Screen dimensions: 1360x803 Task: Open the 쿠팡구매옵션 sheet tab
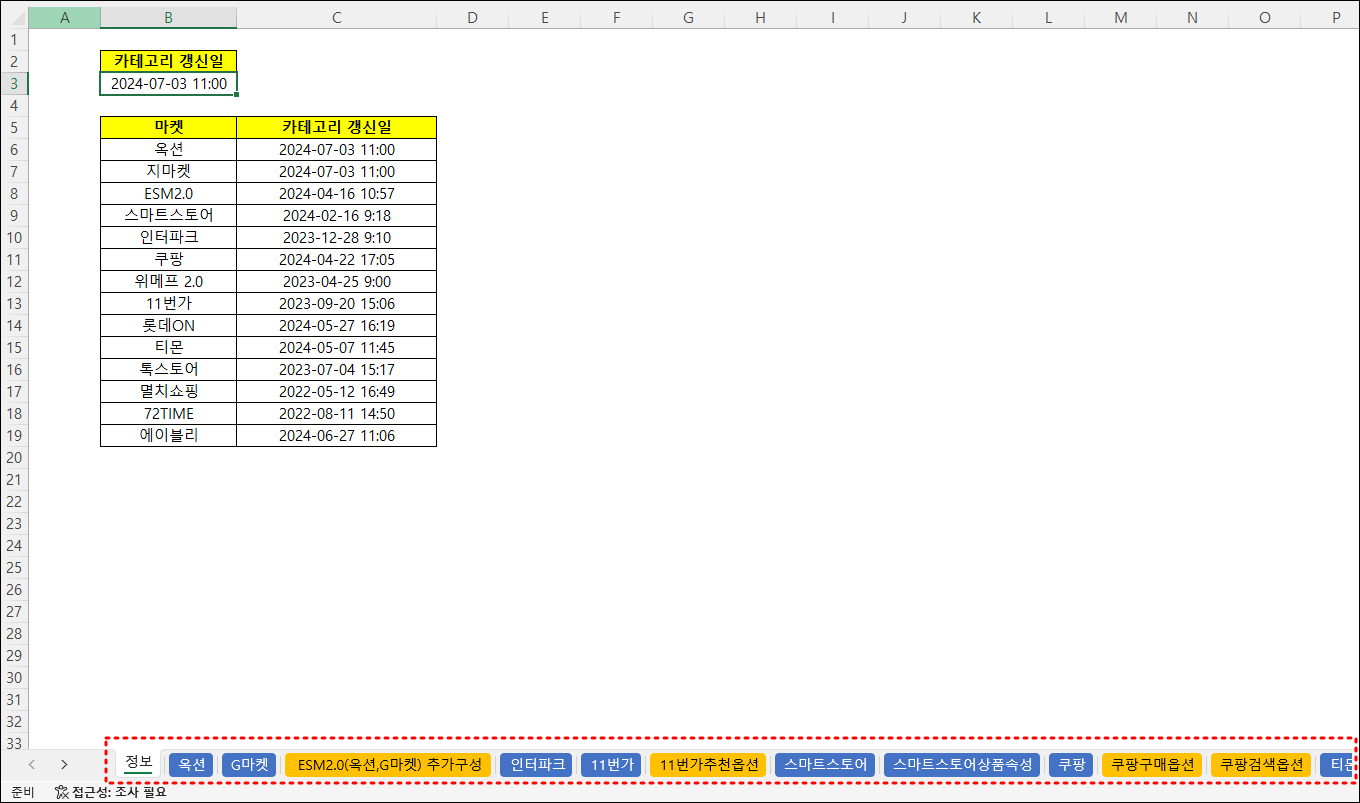[1153, 765]
